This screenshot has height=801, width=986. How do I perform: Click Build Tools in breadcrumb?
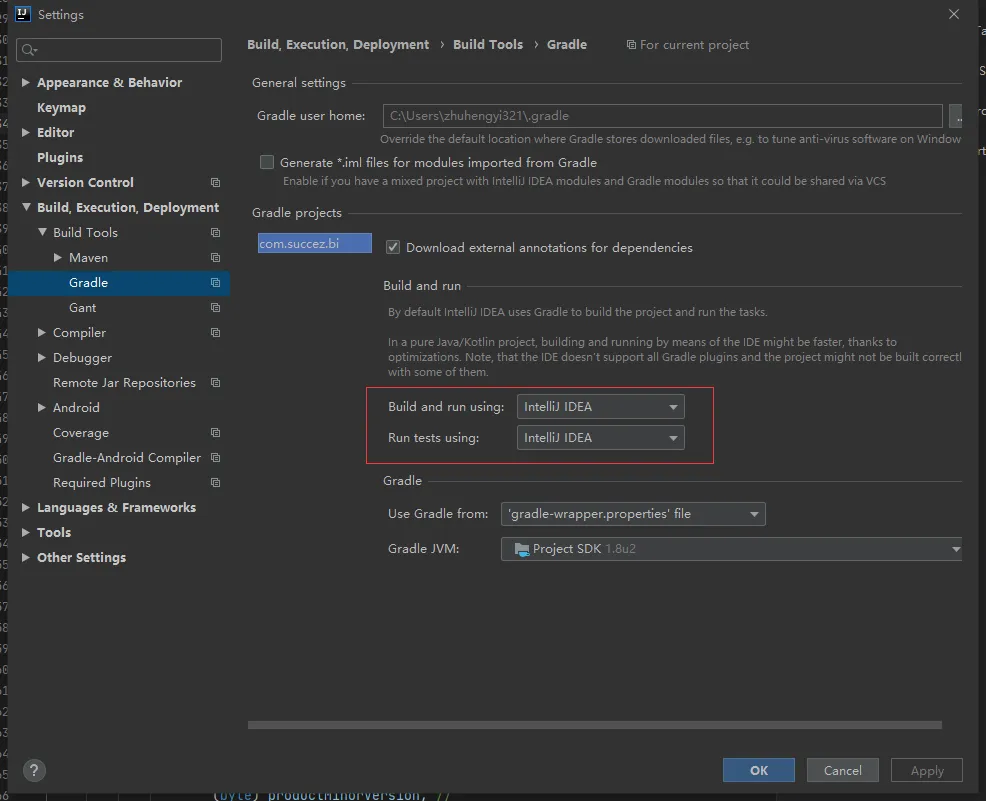click(488, 45)
